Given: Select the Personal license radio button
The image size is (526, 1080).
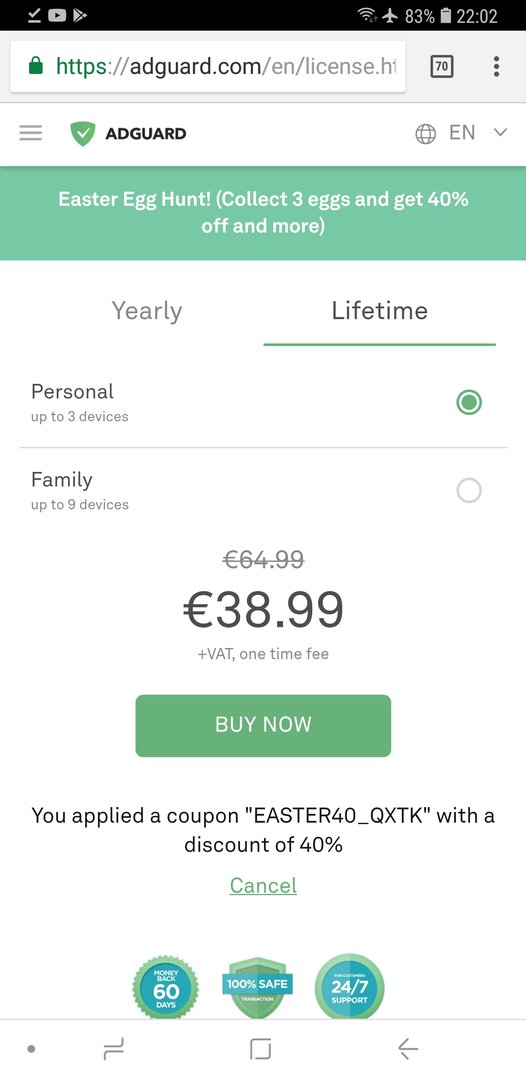Looking at the screenshot, I should [469, 402].
